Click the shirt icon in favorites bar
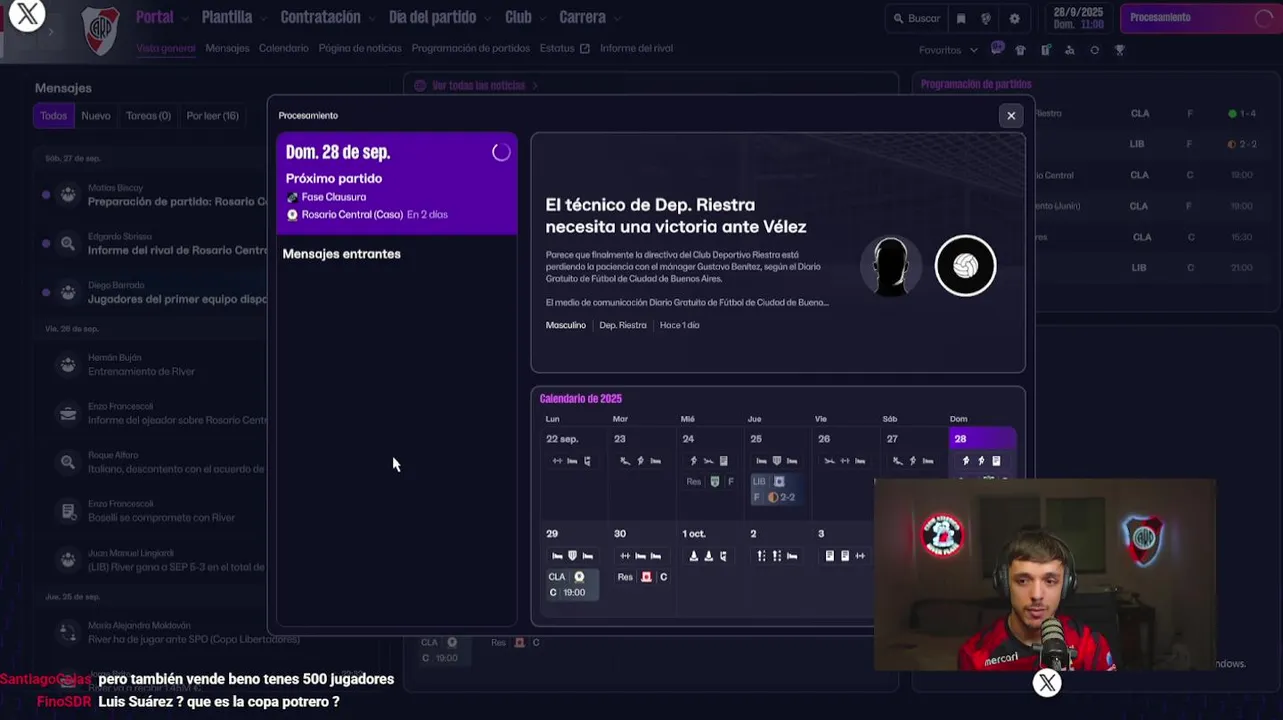1283x720 pixels. (x=1020, y=49)
